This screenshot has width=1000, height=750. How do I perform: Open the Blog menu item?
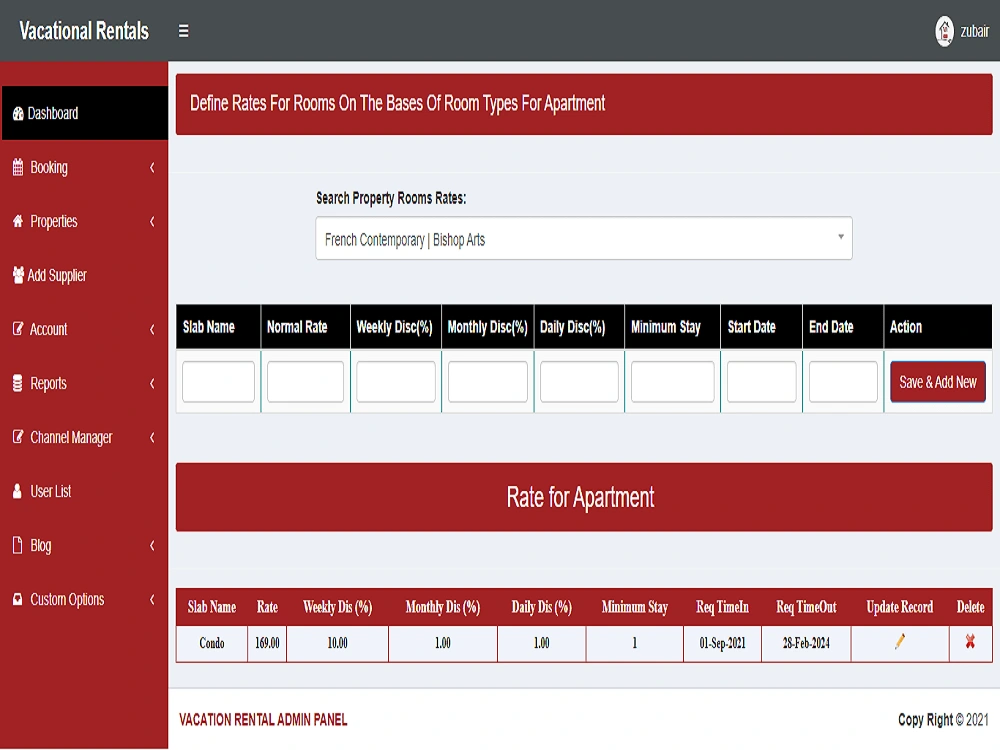point(85,545)
